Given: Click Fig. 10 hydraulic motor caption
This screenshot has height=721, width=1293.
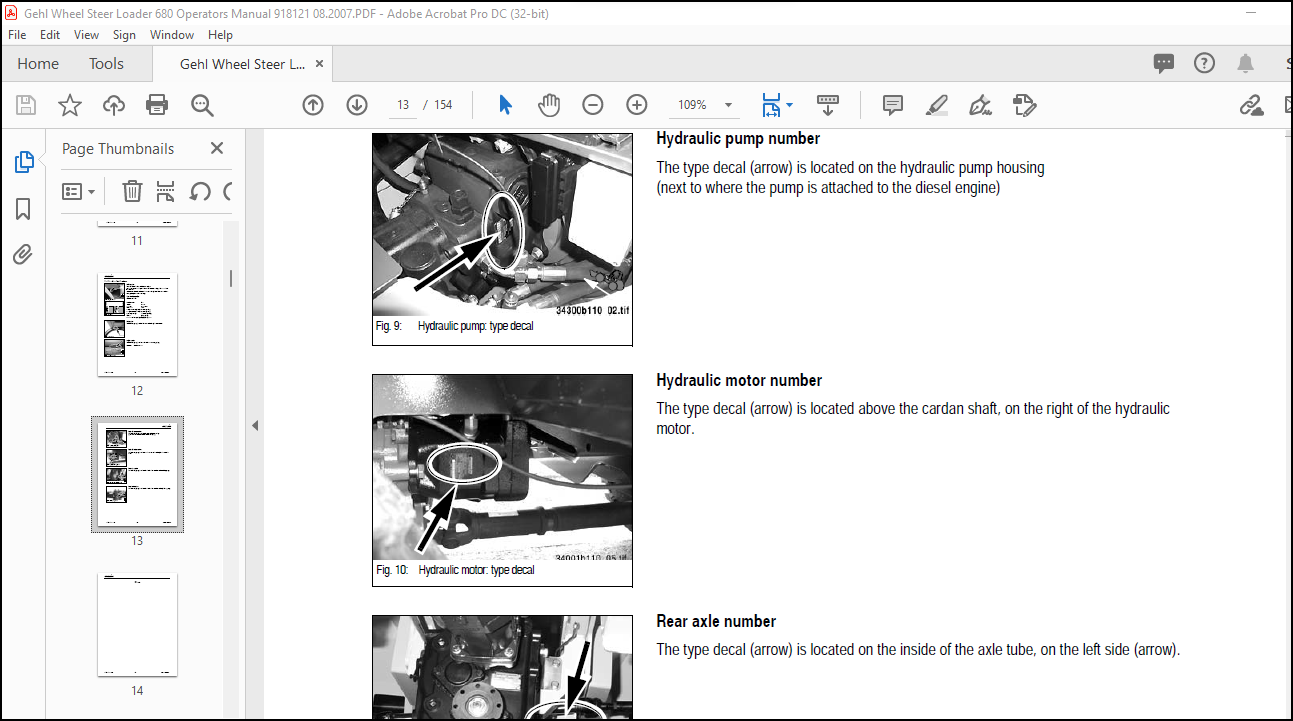Looking at the screenshot, I should point(455,570).
